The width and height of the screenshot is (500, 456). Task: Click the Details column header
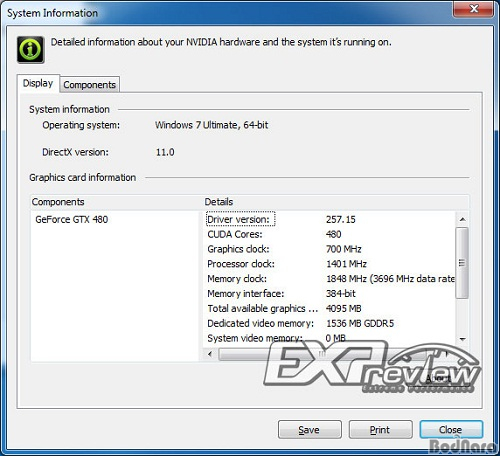336,202
